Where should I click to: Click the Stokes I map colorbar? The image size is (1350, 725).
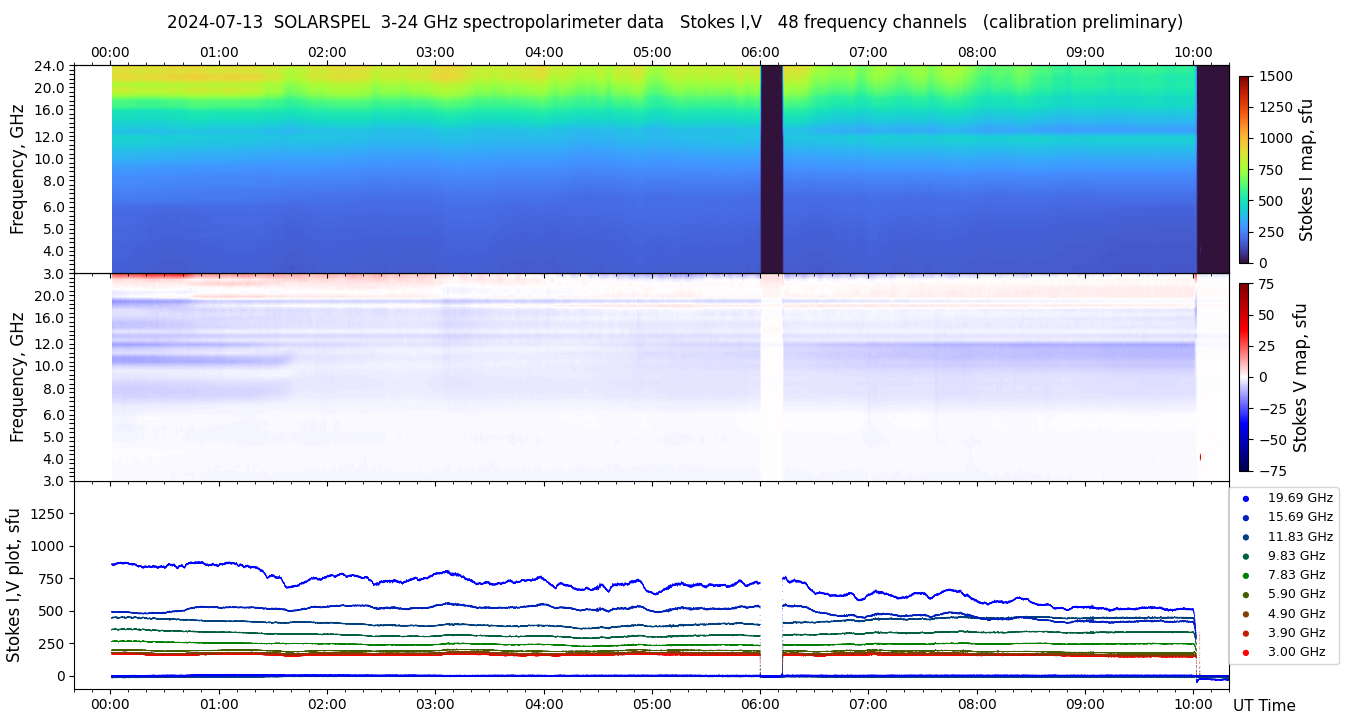[1244, 169]
